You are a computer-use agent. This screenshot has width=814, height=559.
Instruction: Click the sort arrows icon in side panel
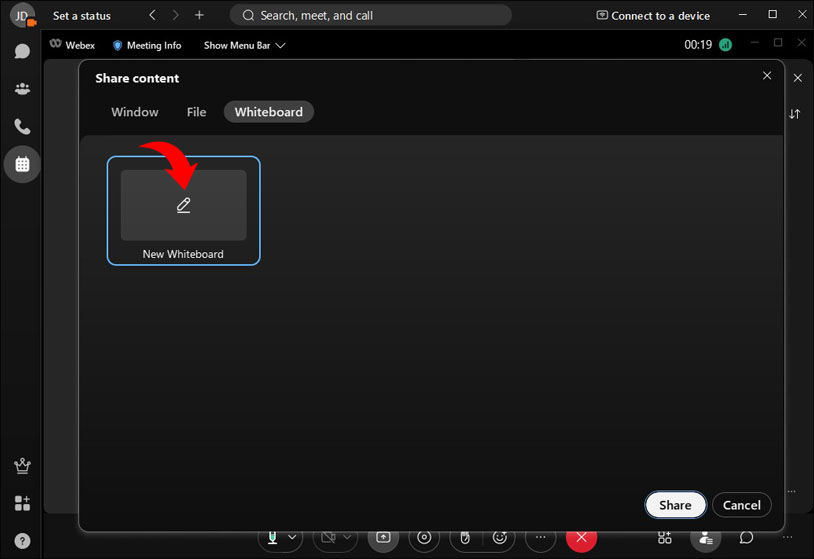tap(794, 114)
